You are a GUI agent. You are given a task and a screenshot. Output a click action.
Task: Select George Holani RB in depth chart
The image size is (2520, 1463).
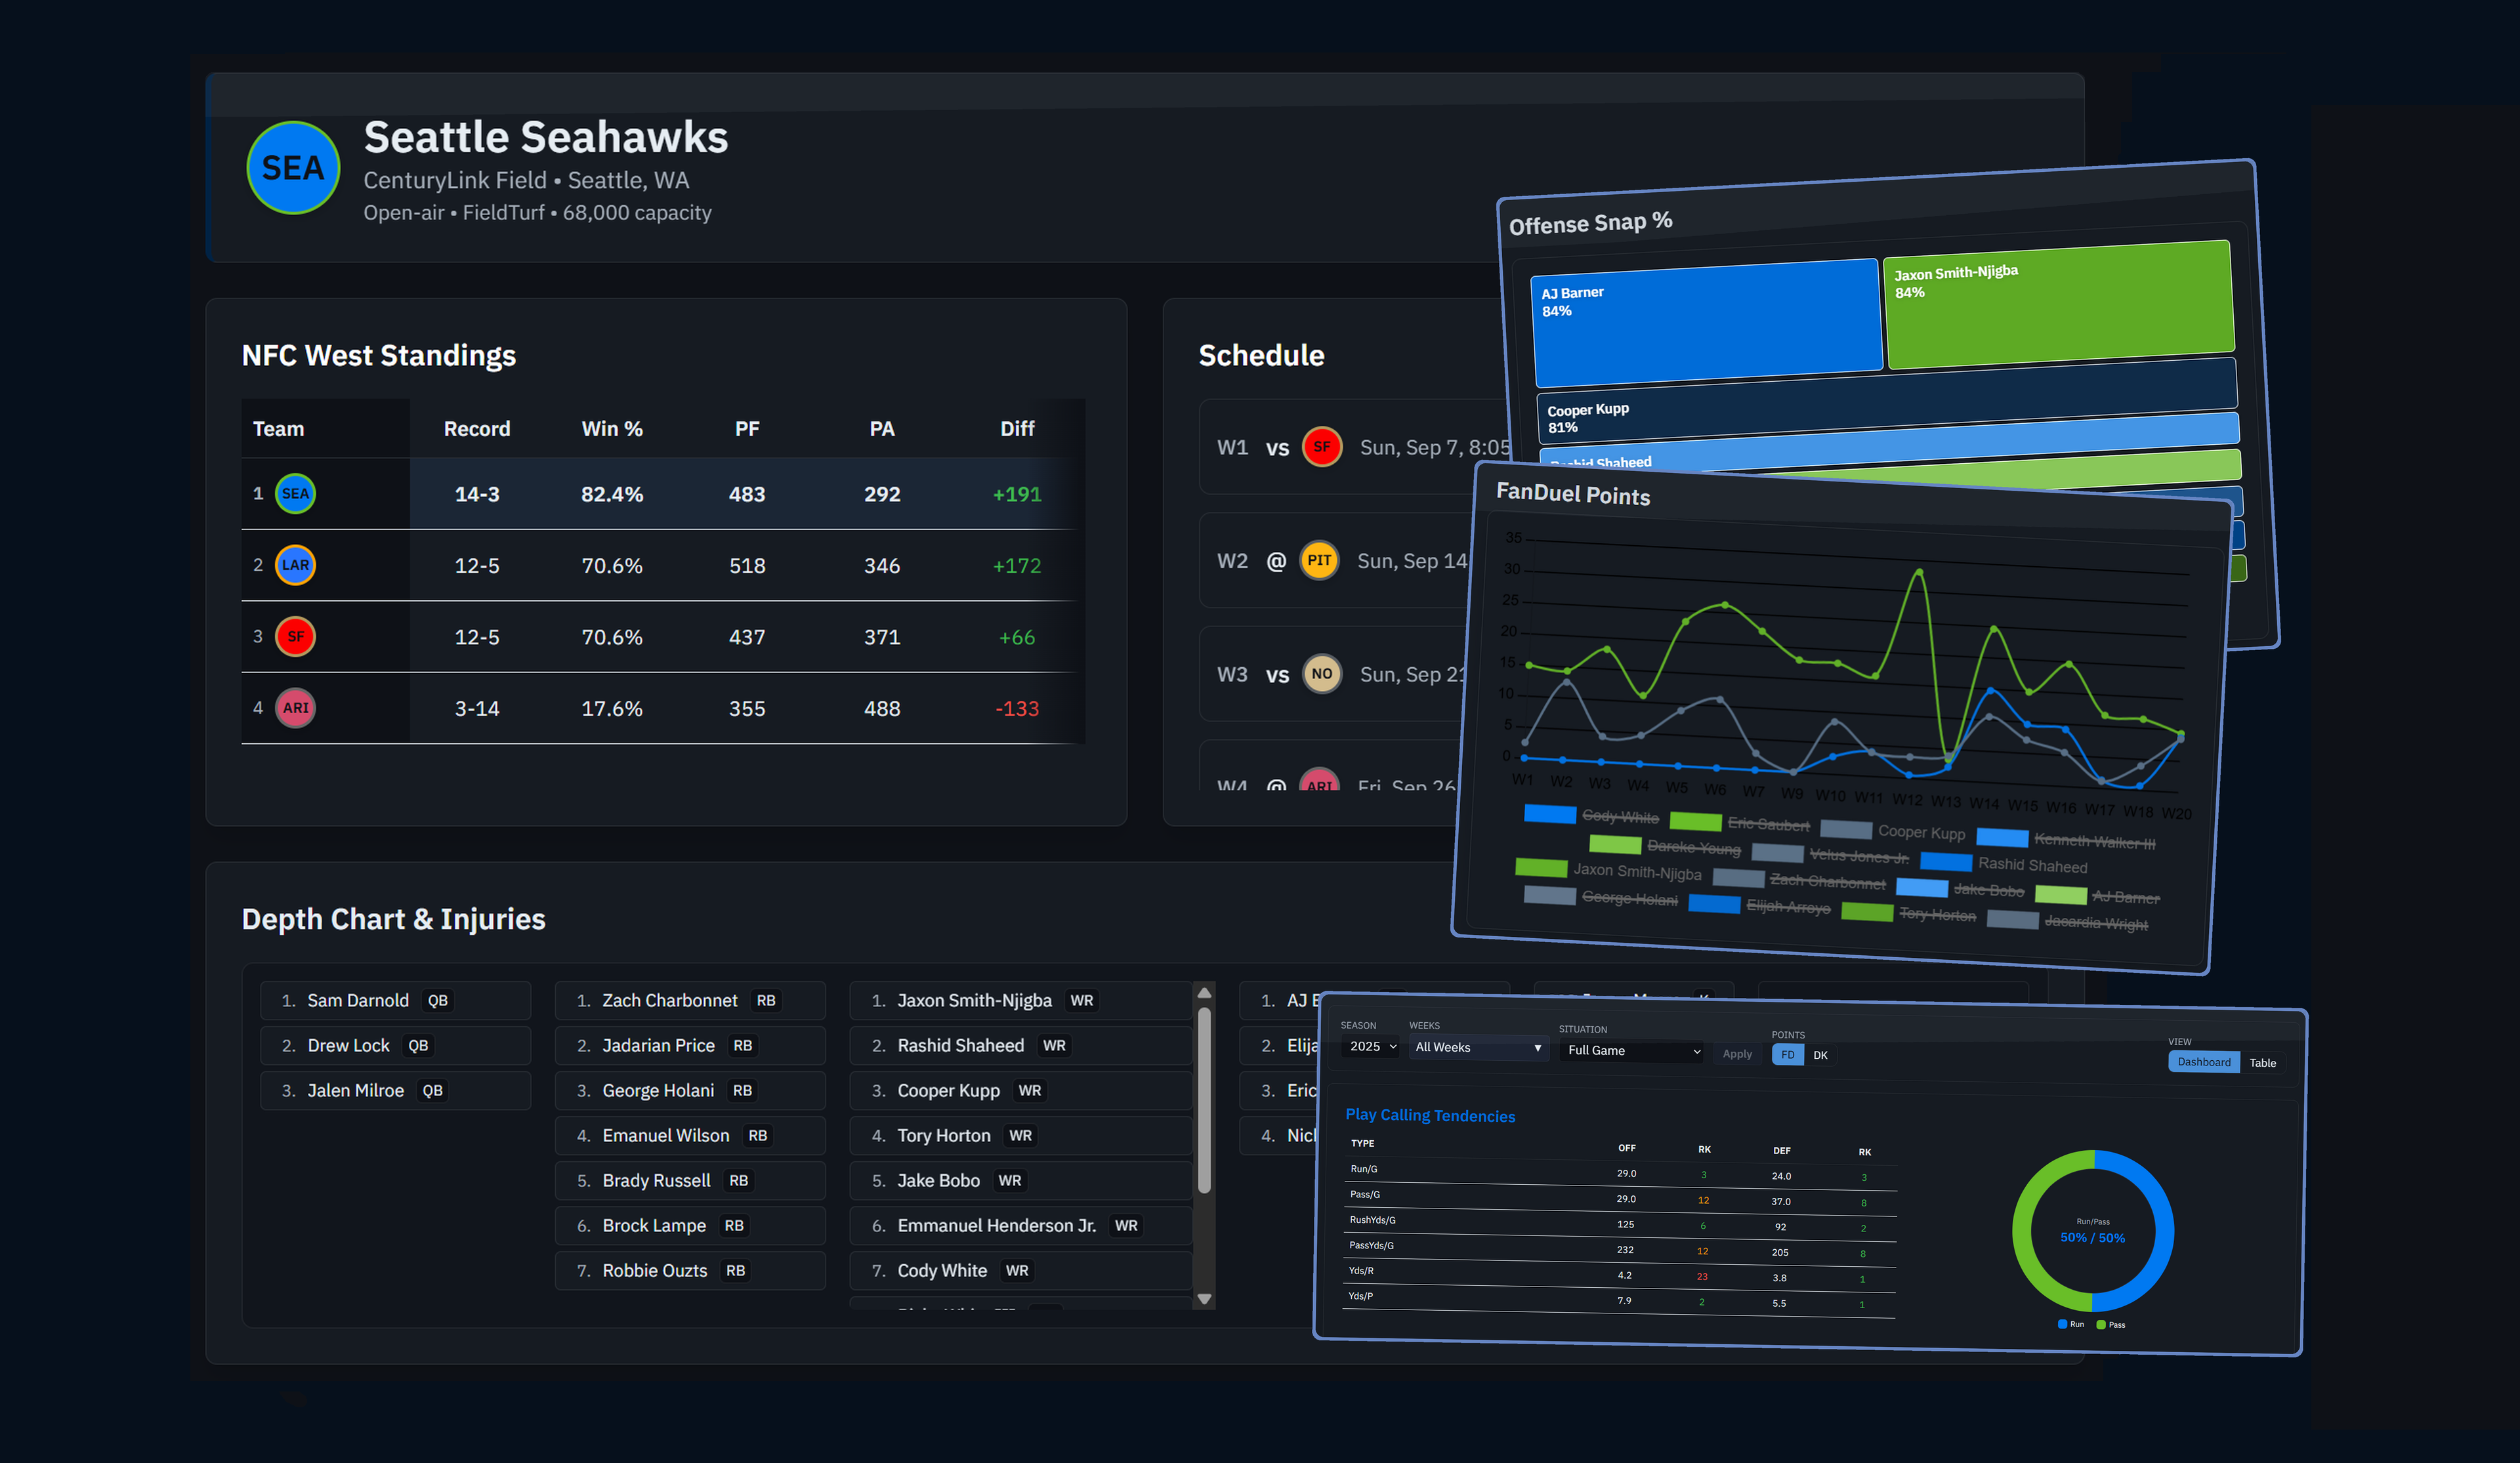690,1090
